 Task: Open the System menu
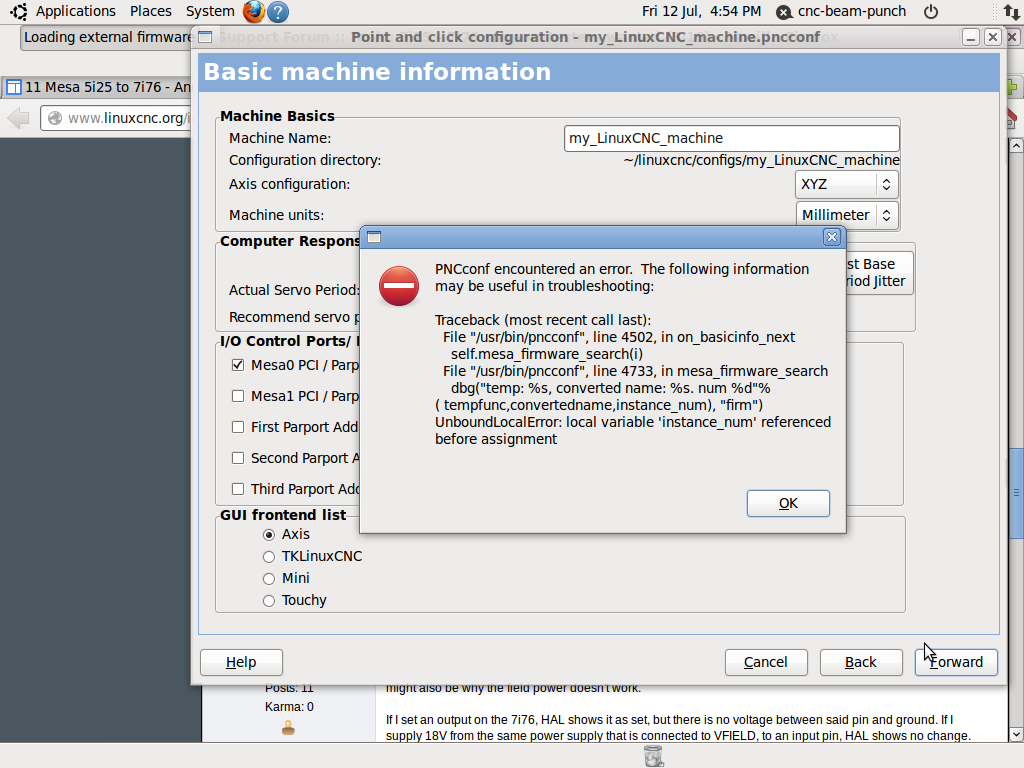(x=210, y=11)
